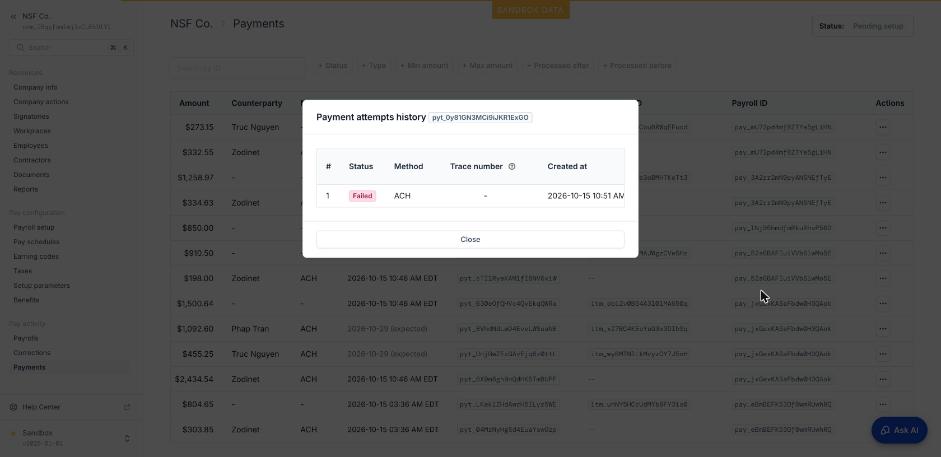Go to Signatories page

point(31,116)
